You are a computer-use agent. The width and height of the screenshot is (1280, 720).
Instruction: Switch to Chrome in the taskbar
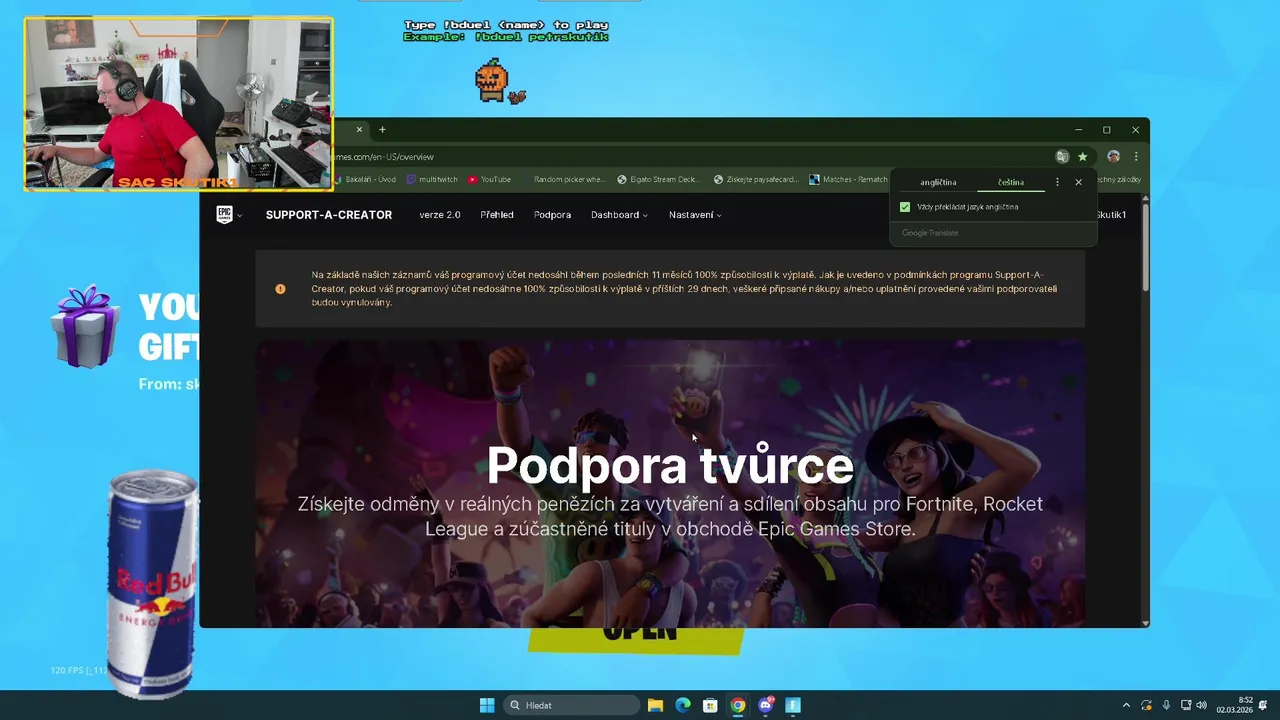point(737,705)
